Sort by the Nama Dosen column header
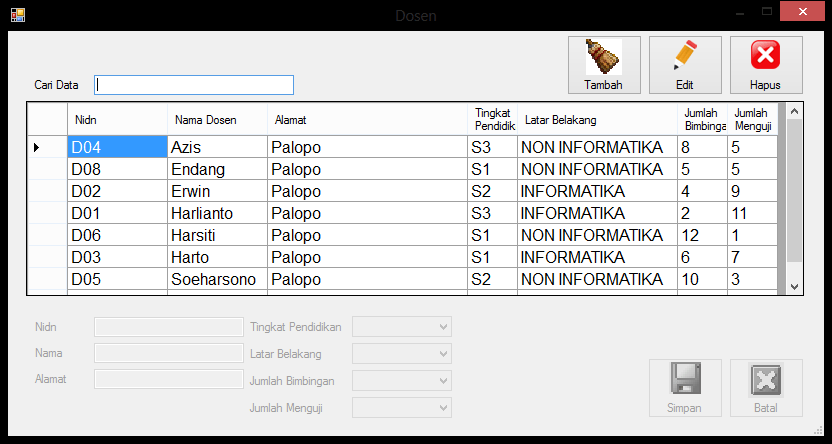This screenshot has width=832, height=444. coord(216,120)
